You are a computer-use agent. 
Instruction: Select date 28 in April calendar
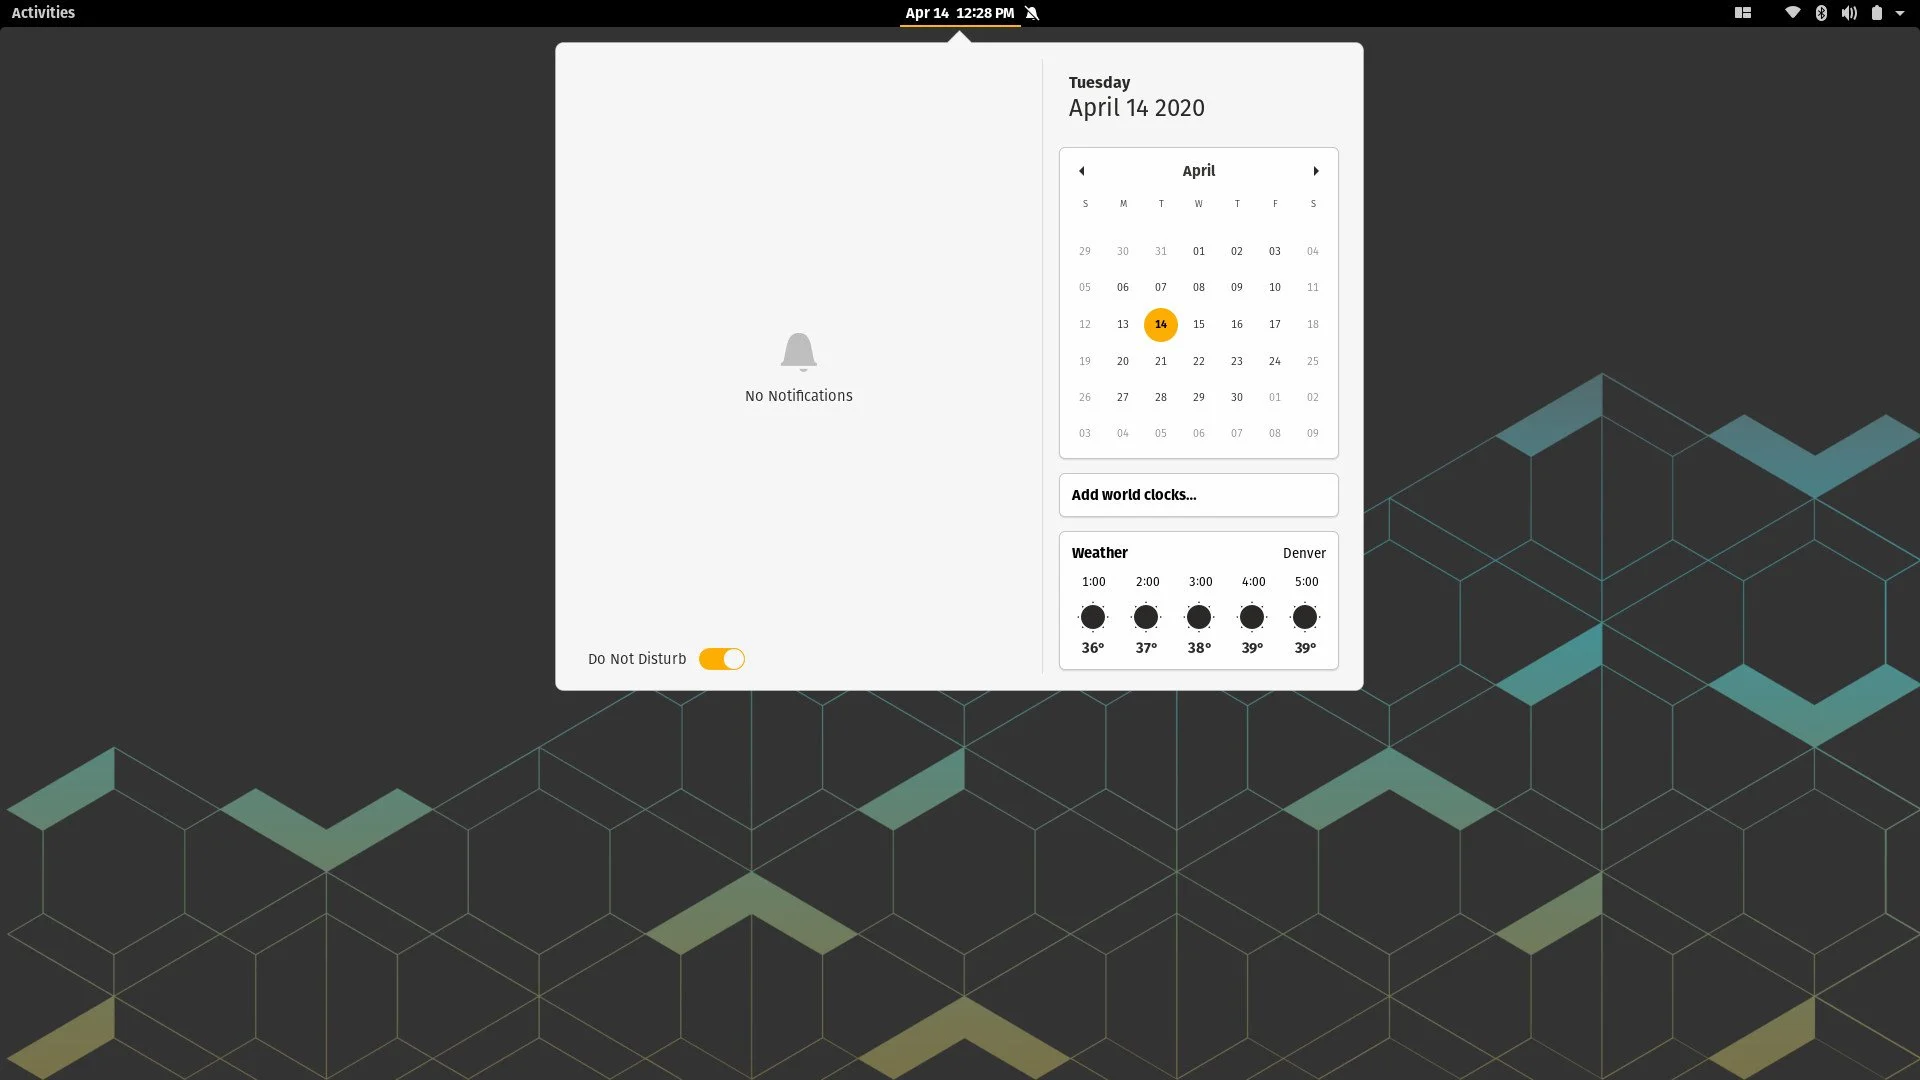1160,397
